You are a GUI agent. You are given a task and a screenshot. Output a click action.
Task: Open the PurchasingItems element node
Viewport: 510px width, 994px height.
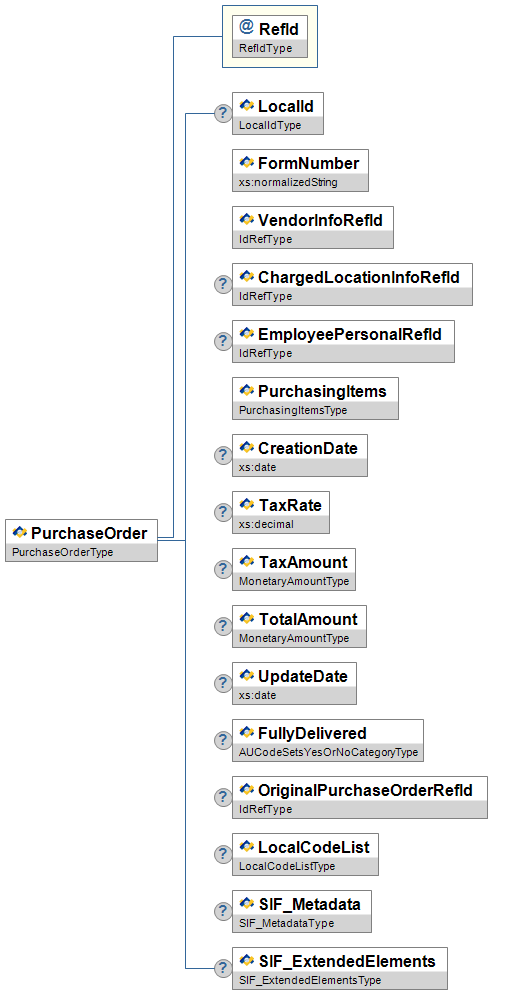point(316,399)
